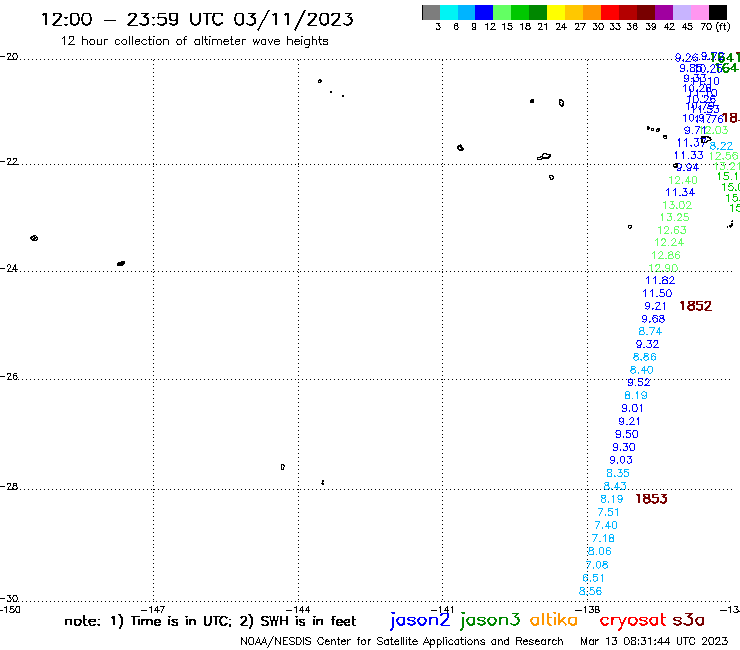Click the NOAA/NESDIS Center credit line

pyautogui.click(x=402, y=641)
